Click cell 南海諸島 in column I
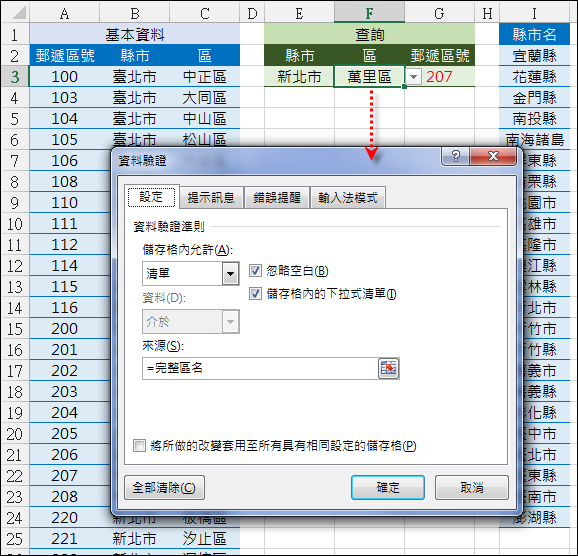This screenshot has width=578, height=556. coord(535,140)
